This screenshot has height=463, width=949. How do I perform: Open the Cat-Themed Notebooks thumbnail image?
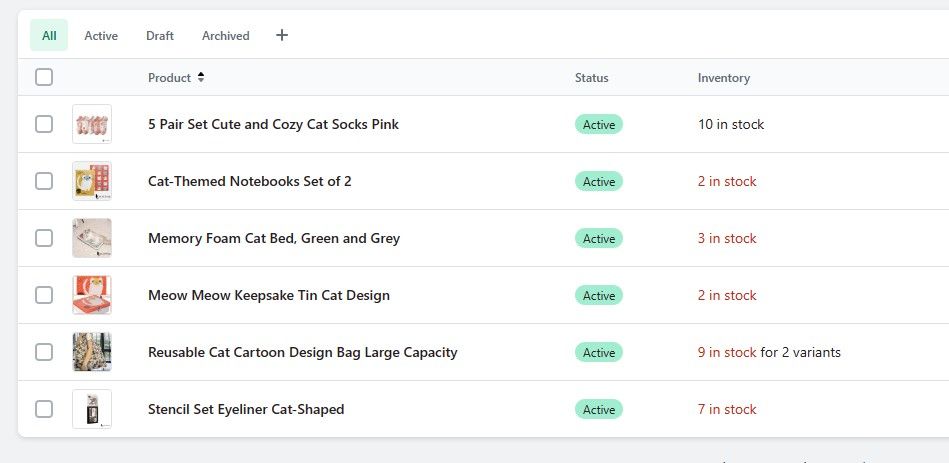pyautogui.click(x=92, y=181)
